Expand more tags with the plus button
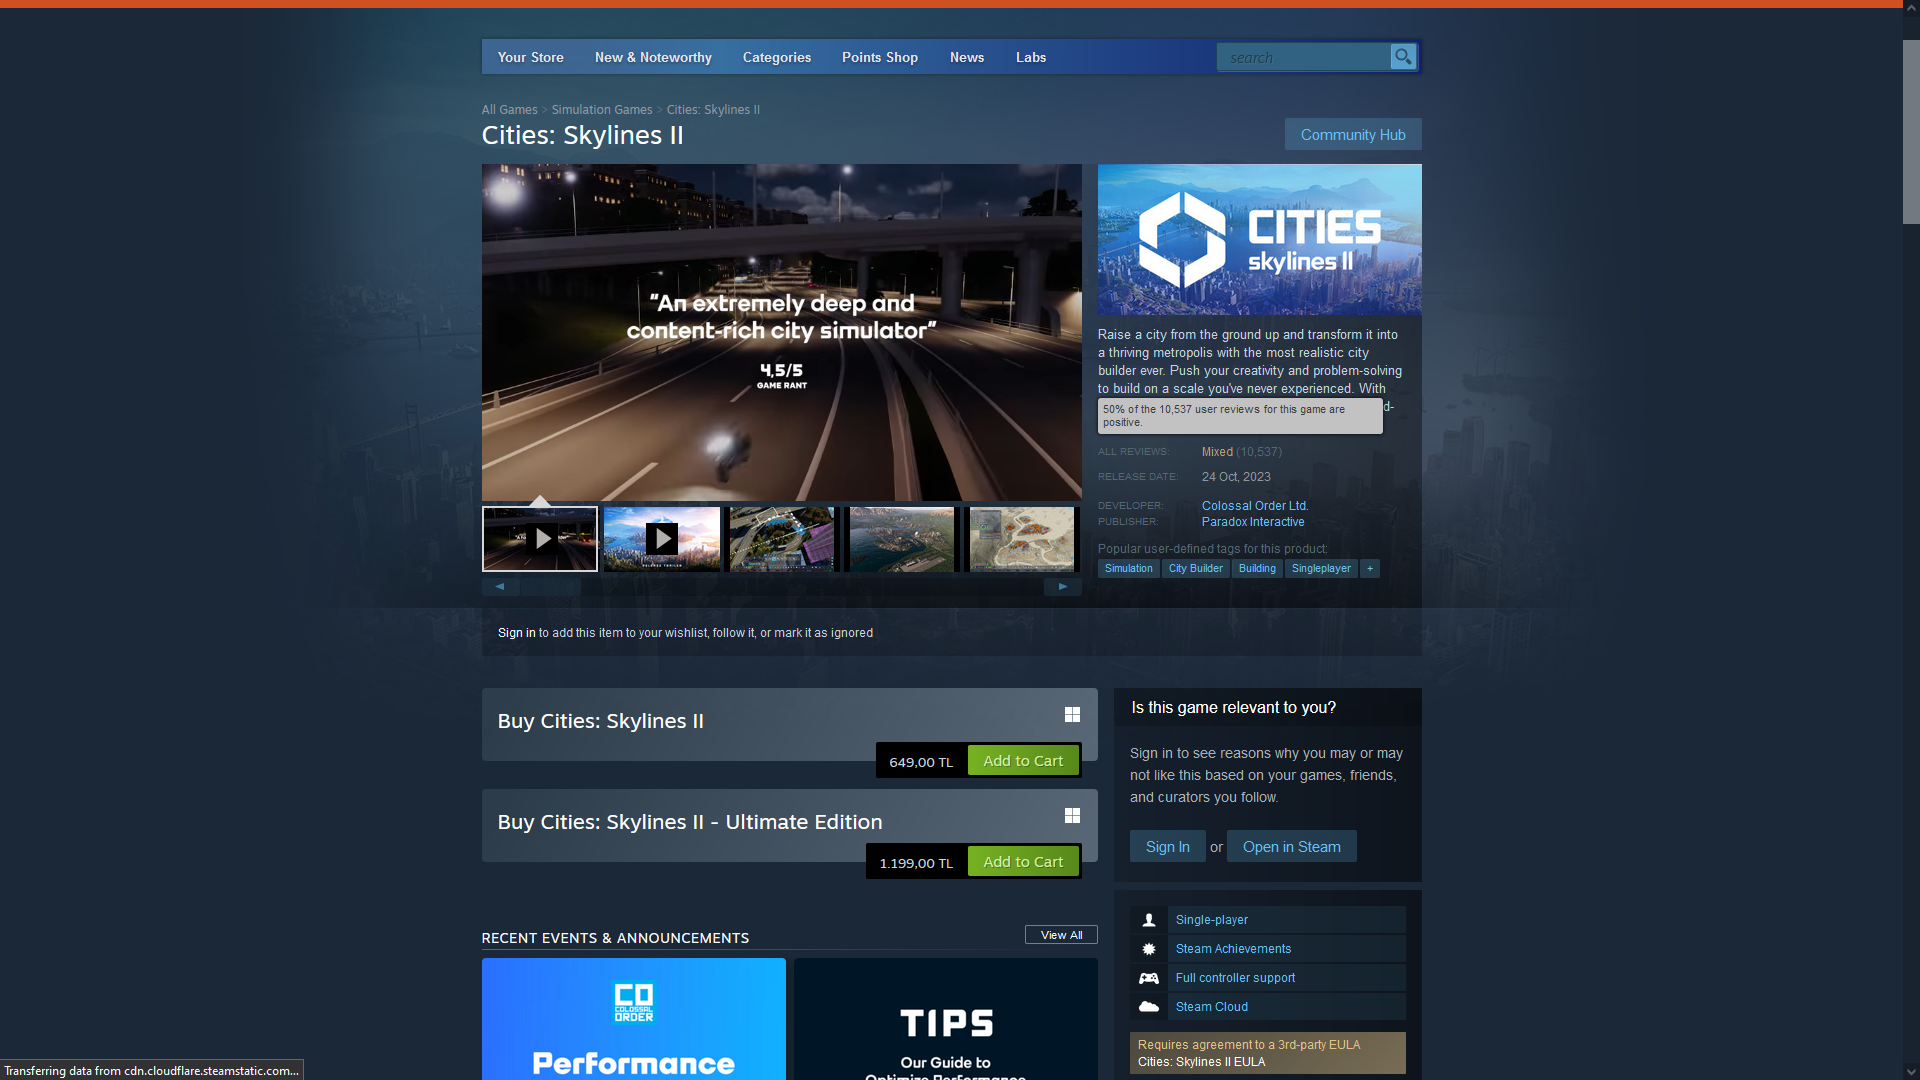Image resolution: width=1920 pixels, height=1080 pixels. [x=1370, y=568]
